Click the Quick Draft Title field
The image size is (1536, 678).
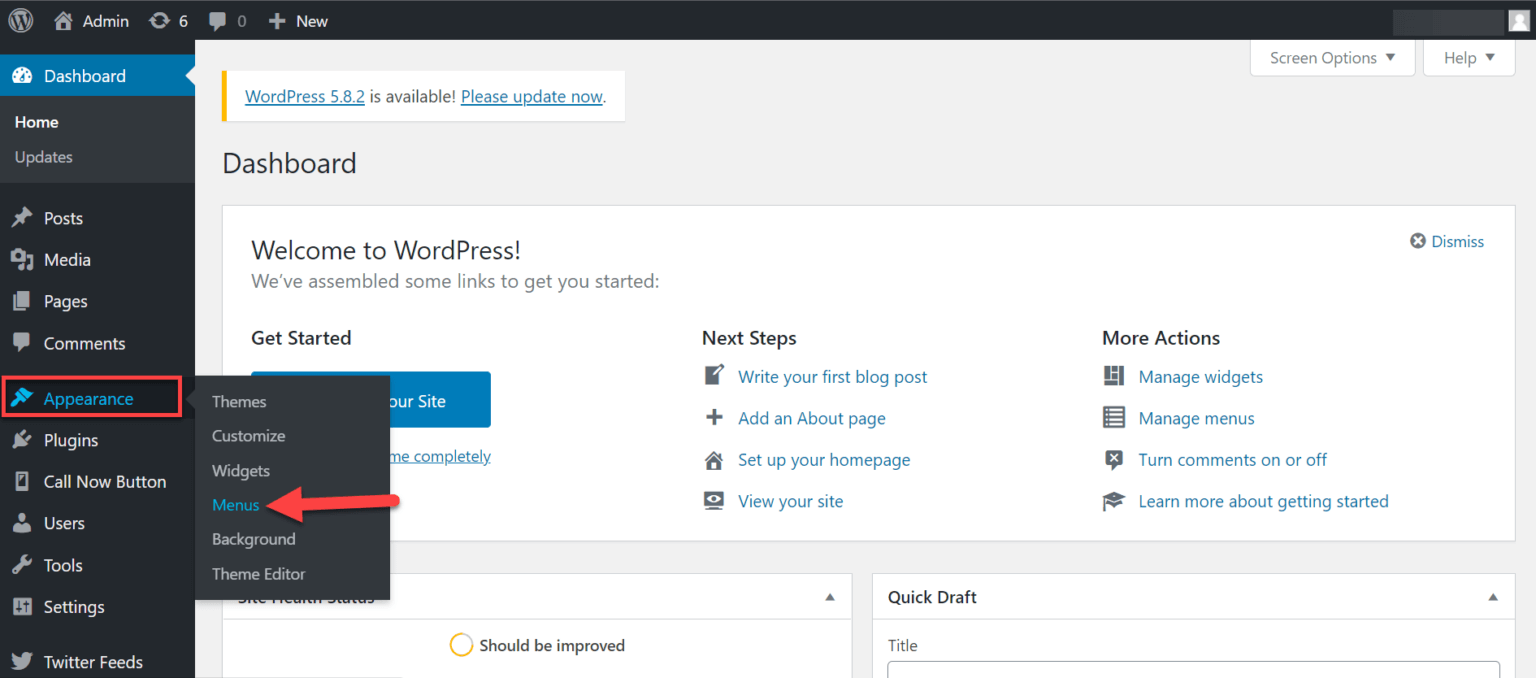(x=1194, y=670)
